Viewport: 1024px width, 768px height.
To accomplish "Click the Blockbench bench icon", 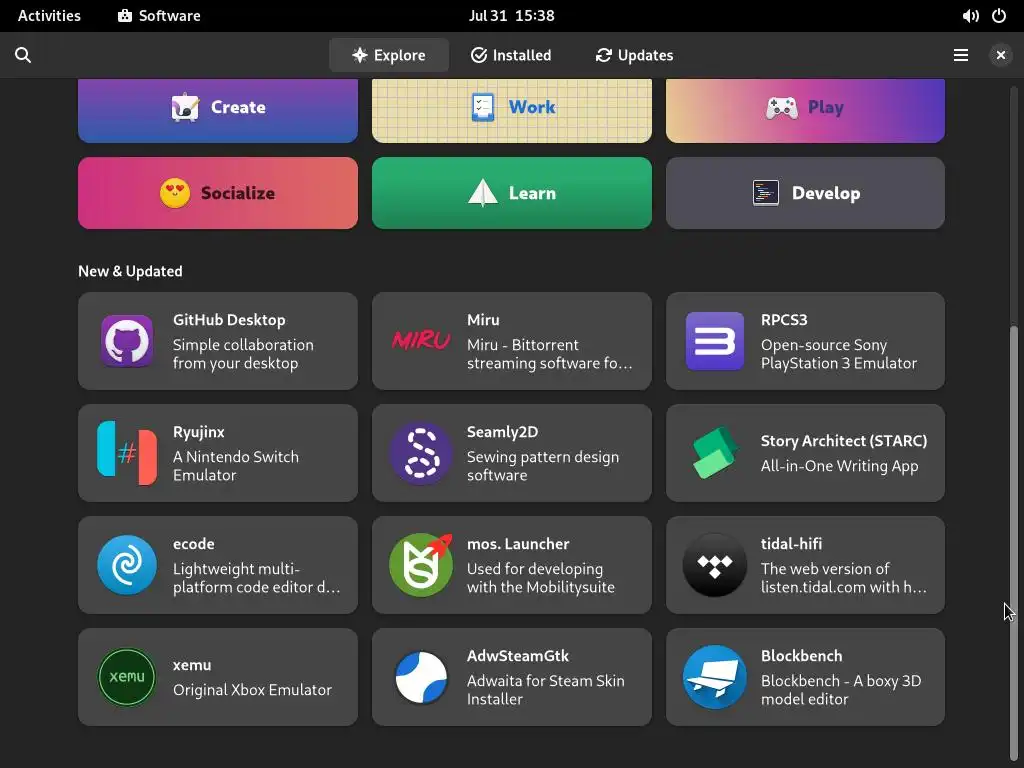I will [714, 677].
